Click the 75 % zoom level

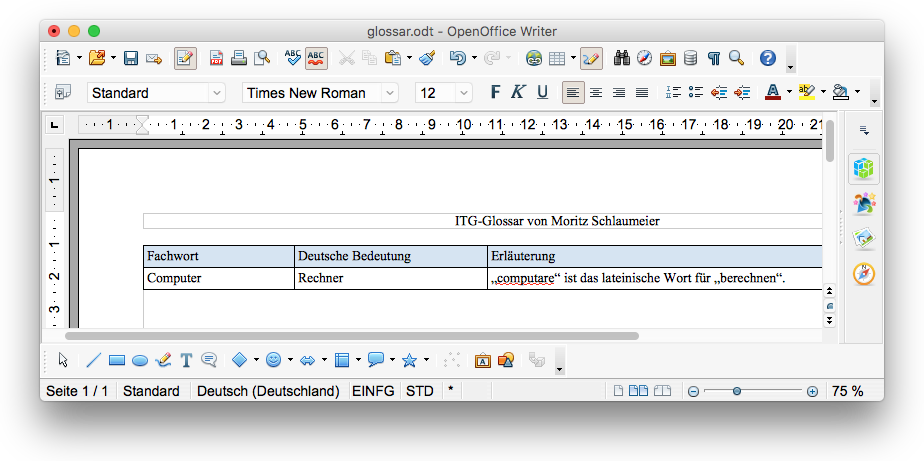[847, 391]
